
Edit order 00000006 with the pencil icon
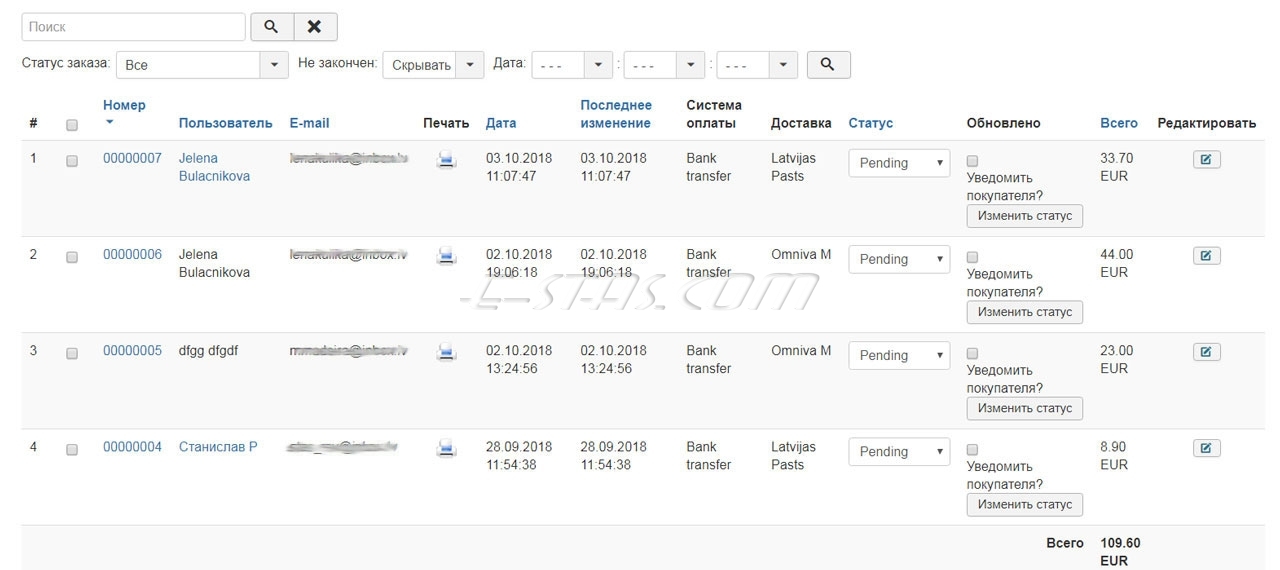(x=1206, y=255)
